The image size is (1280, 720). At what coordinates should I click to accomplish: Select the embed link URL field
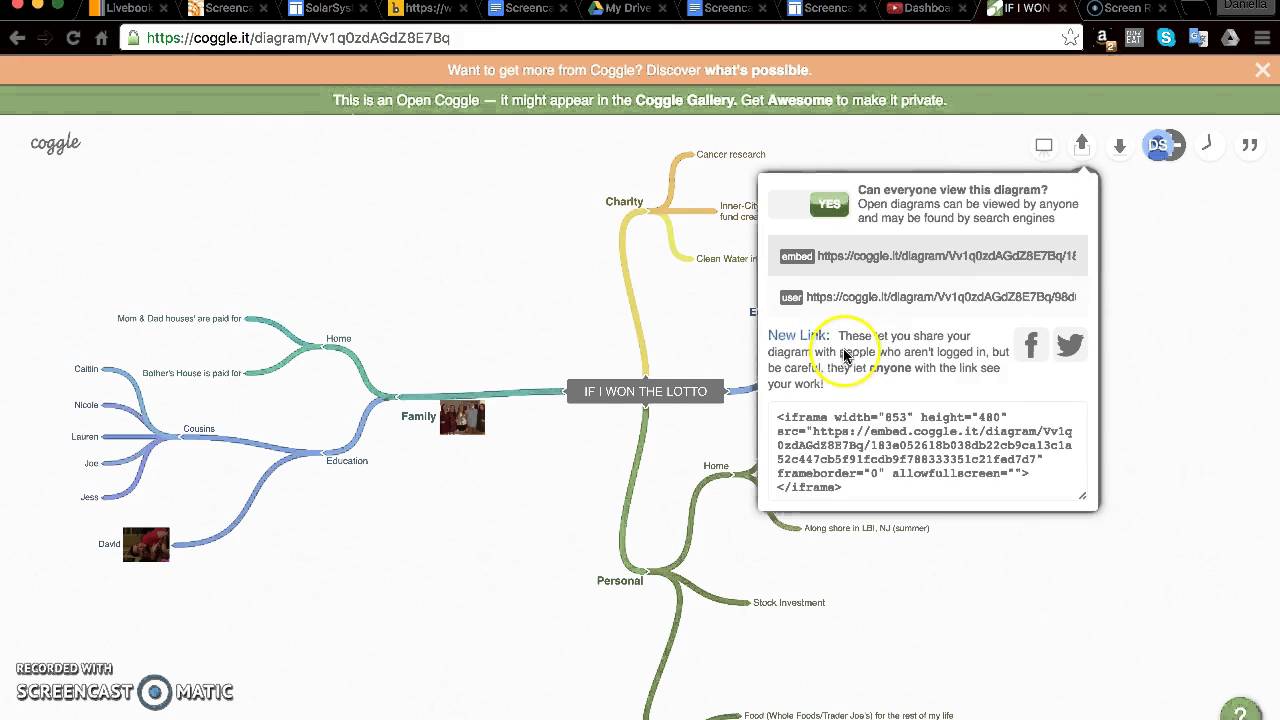[x=928, y=256]
